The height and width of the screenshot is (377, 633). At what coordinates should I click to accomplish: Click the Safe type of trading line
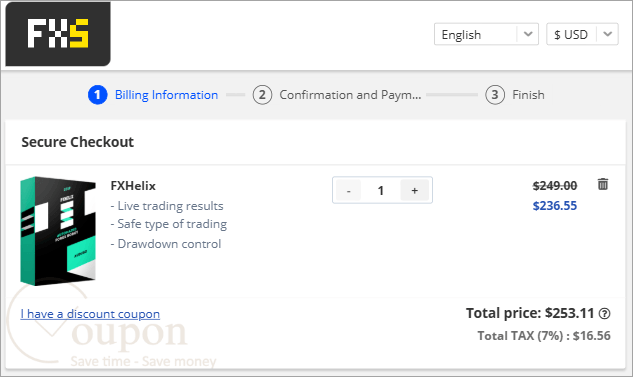[x=169, y=224]
